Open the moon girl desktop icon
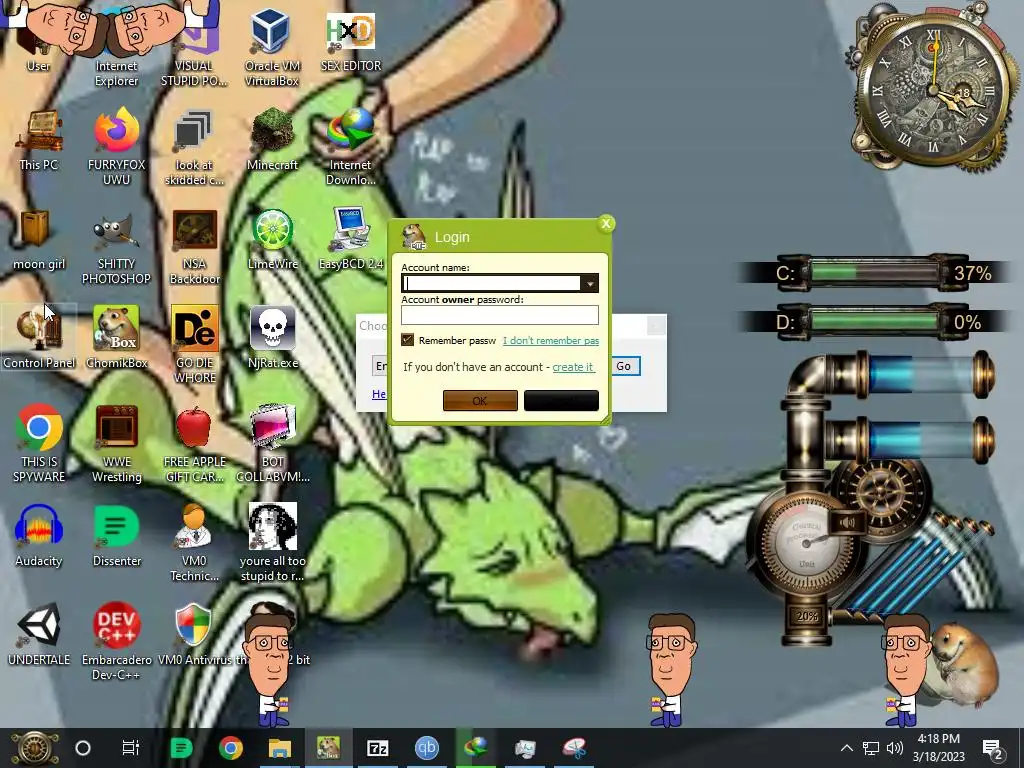The image size is (1024, 768). (x=39, y=240)
